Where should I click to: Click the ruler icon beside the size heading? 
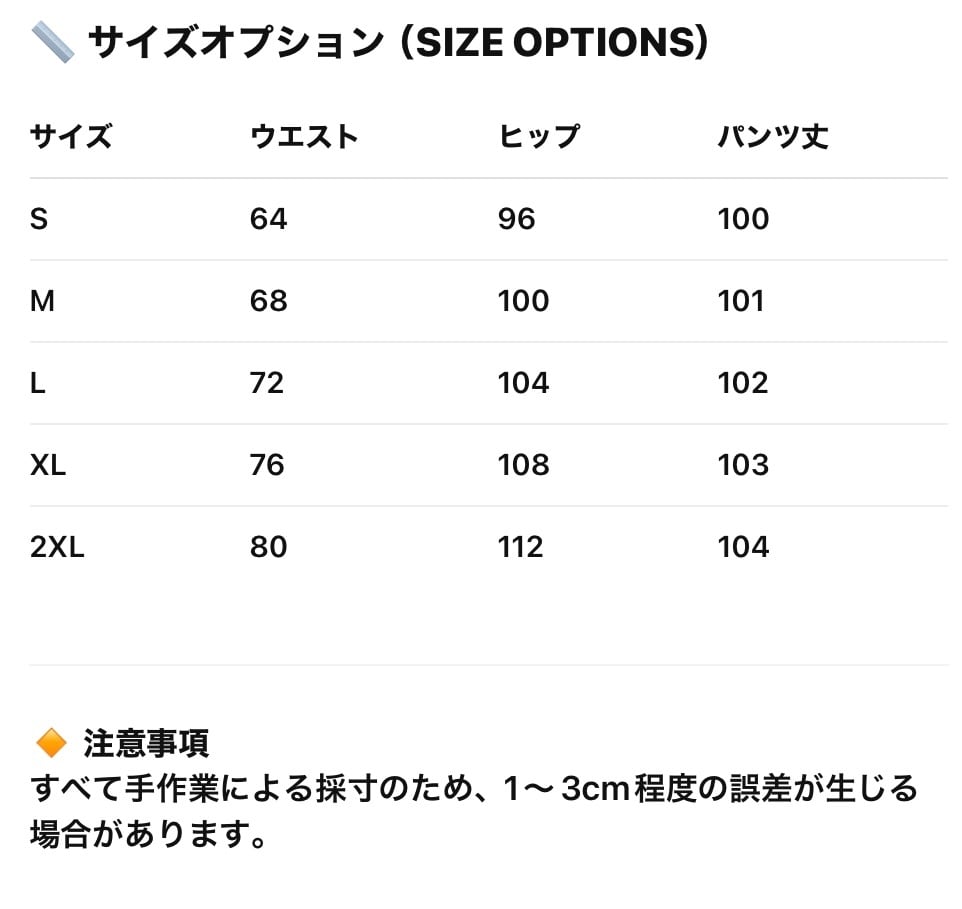click(x=52, y=43)
